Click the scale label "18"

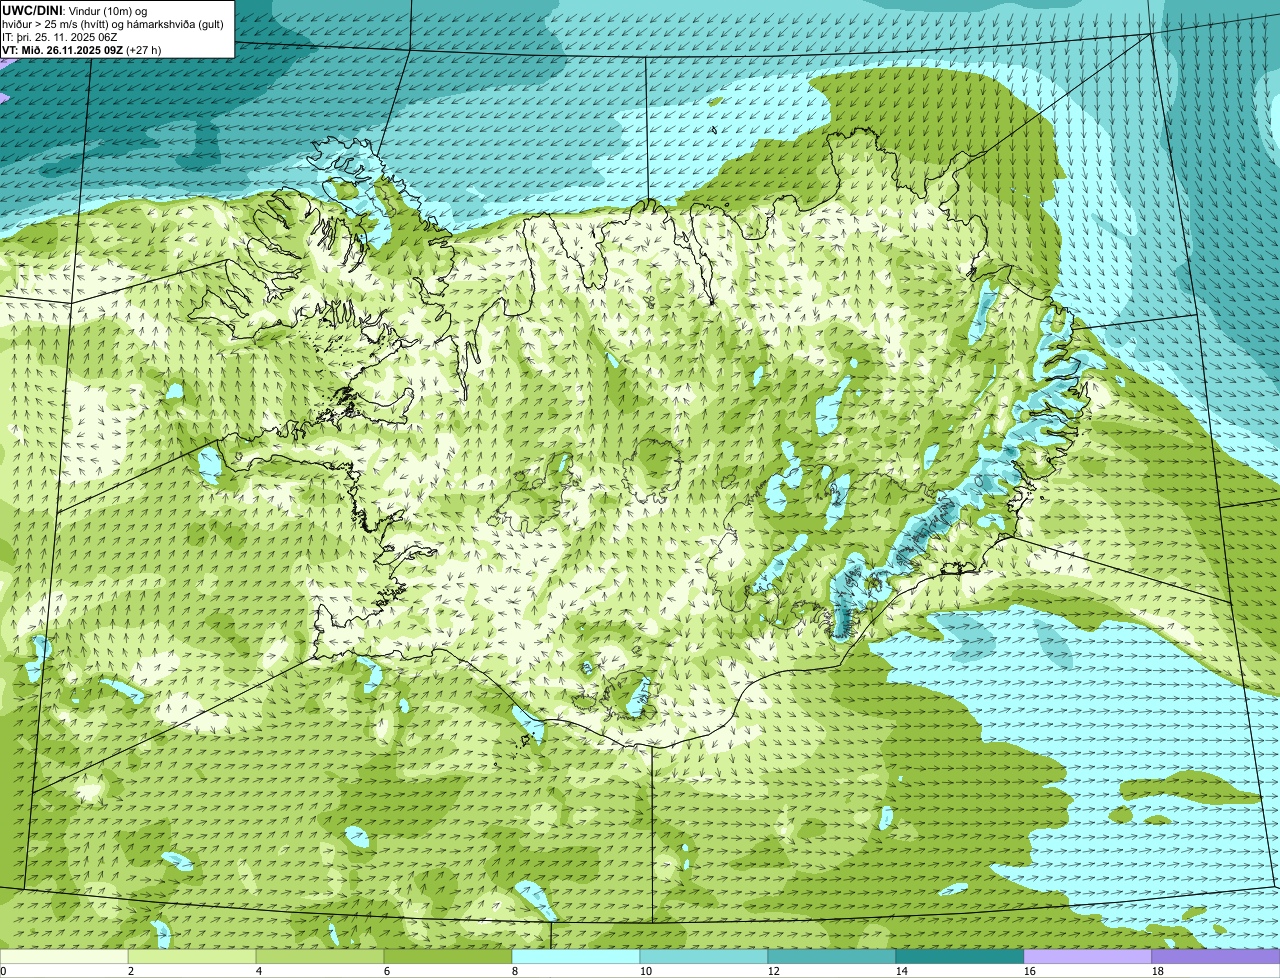[x=1158, y=971]
